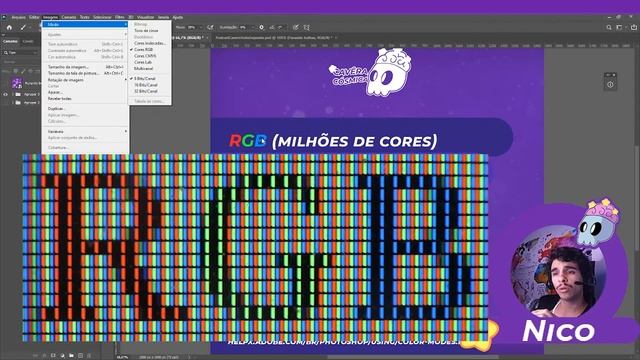Open the workspace switcher icon

620,27
